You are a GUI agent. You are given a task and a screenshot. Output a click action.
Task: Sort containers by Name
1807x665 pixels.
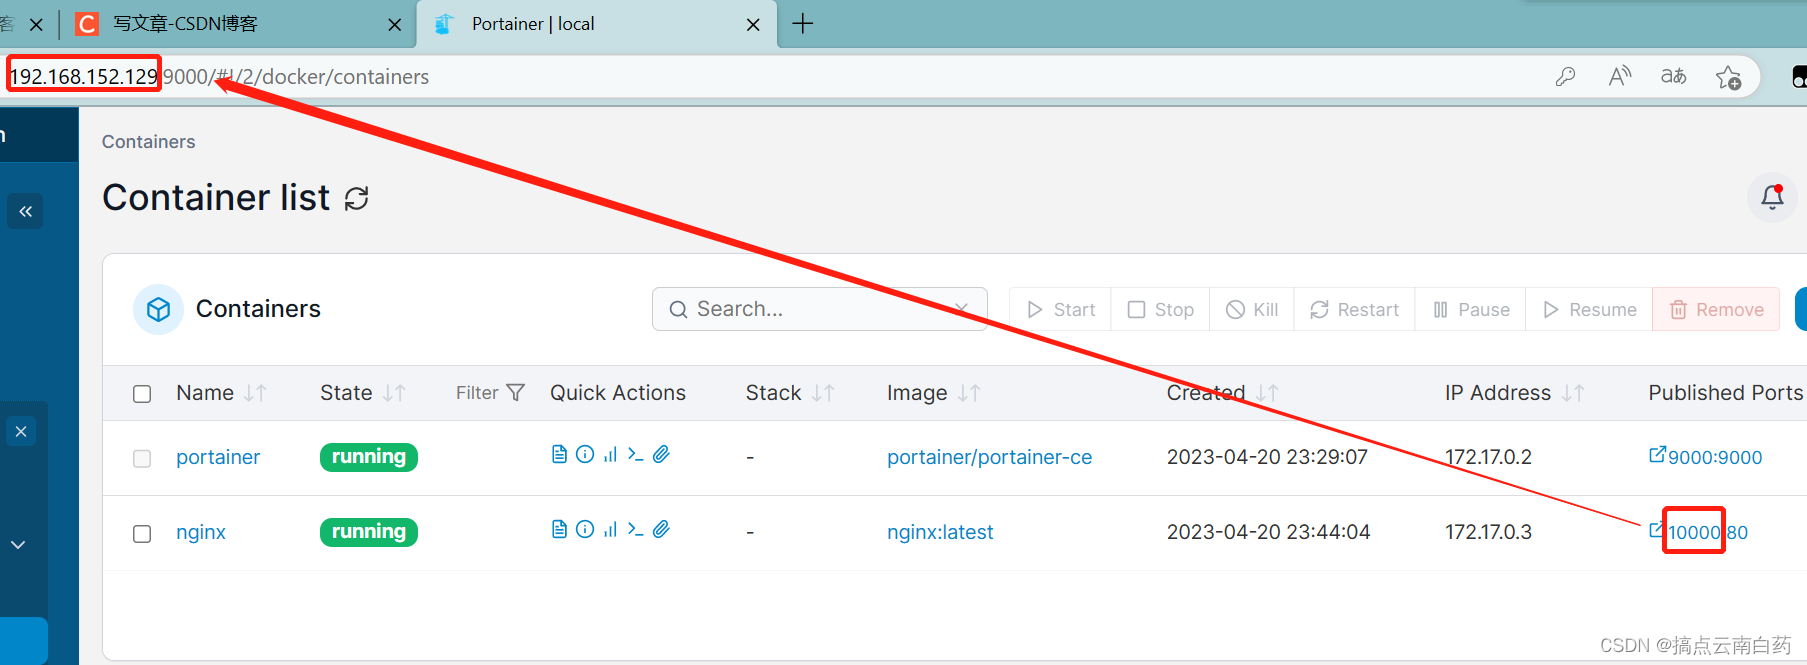(220, 393)
